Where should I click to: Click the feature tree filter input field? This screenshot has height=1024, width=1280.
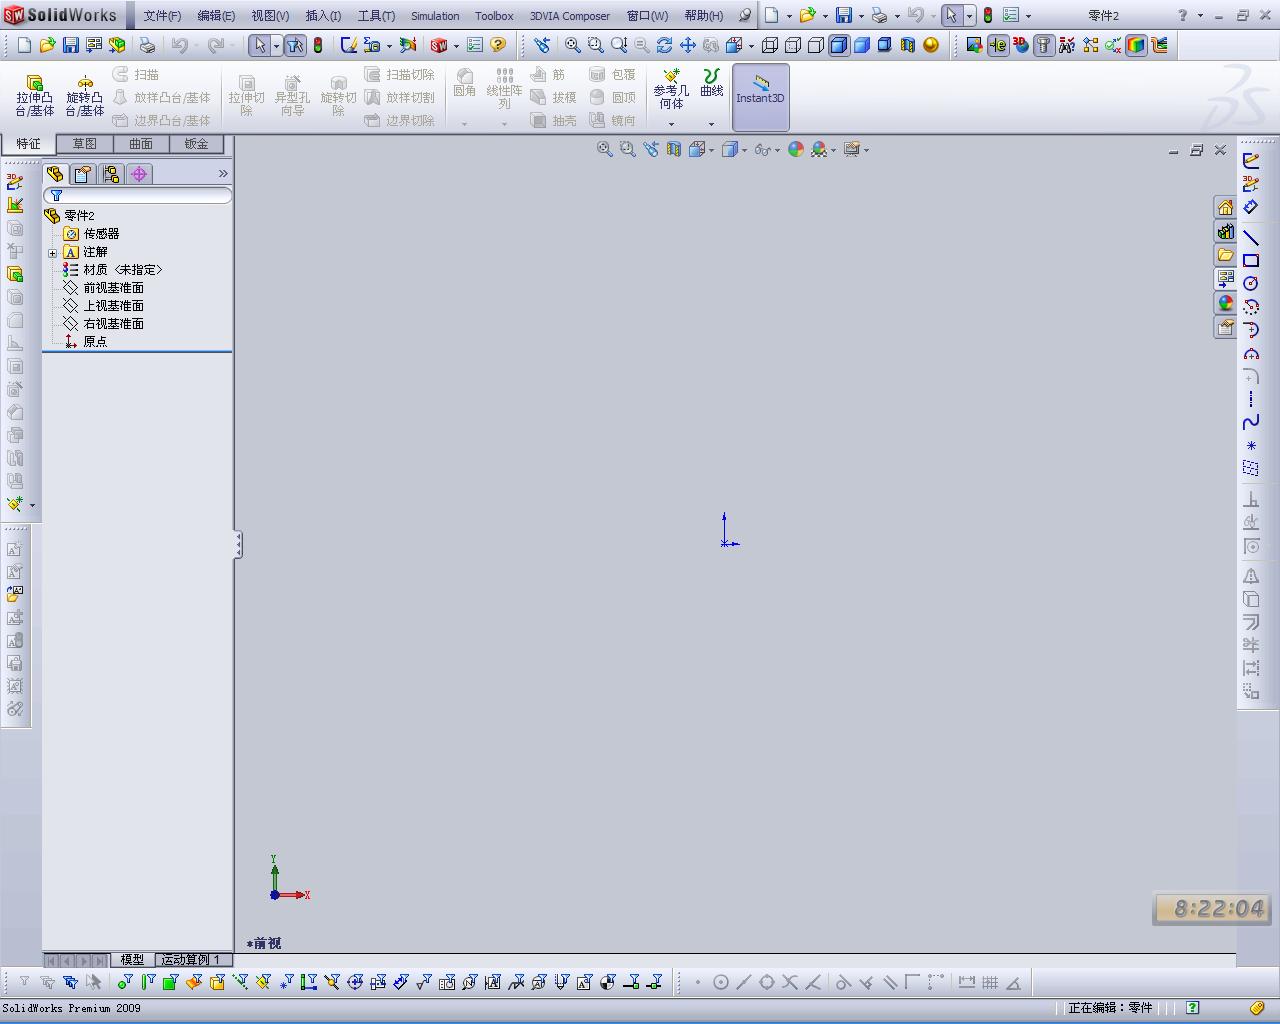[137, 195]
